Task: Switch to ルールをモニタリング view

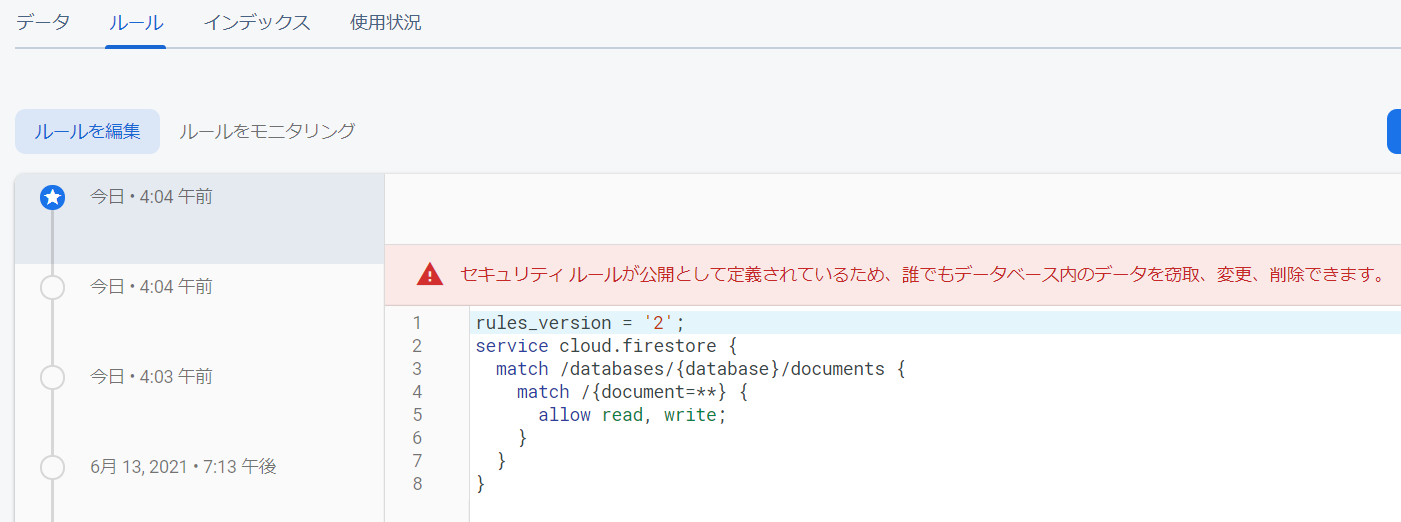Action: pos(267,131)
